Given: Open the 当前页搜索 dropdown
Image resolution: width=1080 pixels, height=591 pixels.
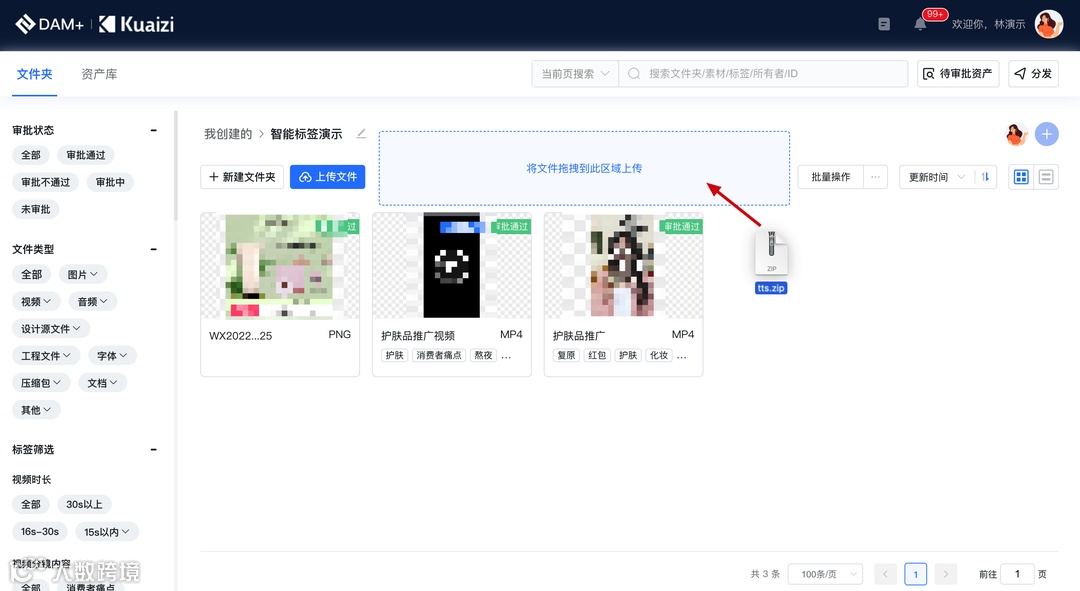Looking at the screenshot, I should tap(575, 74).
